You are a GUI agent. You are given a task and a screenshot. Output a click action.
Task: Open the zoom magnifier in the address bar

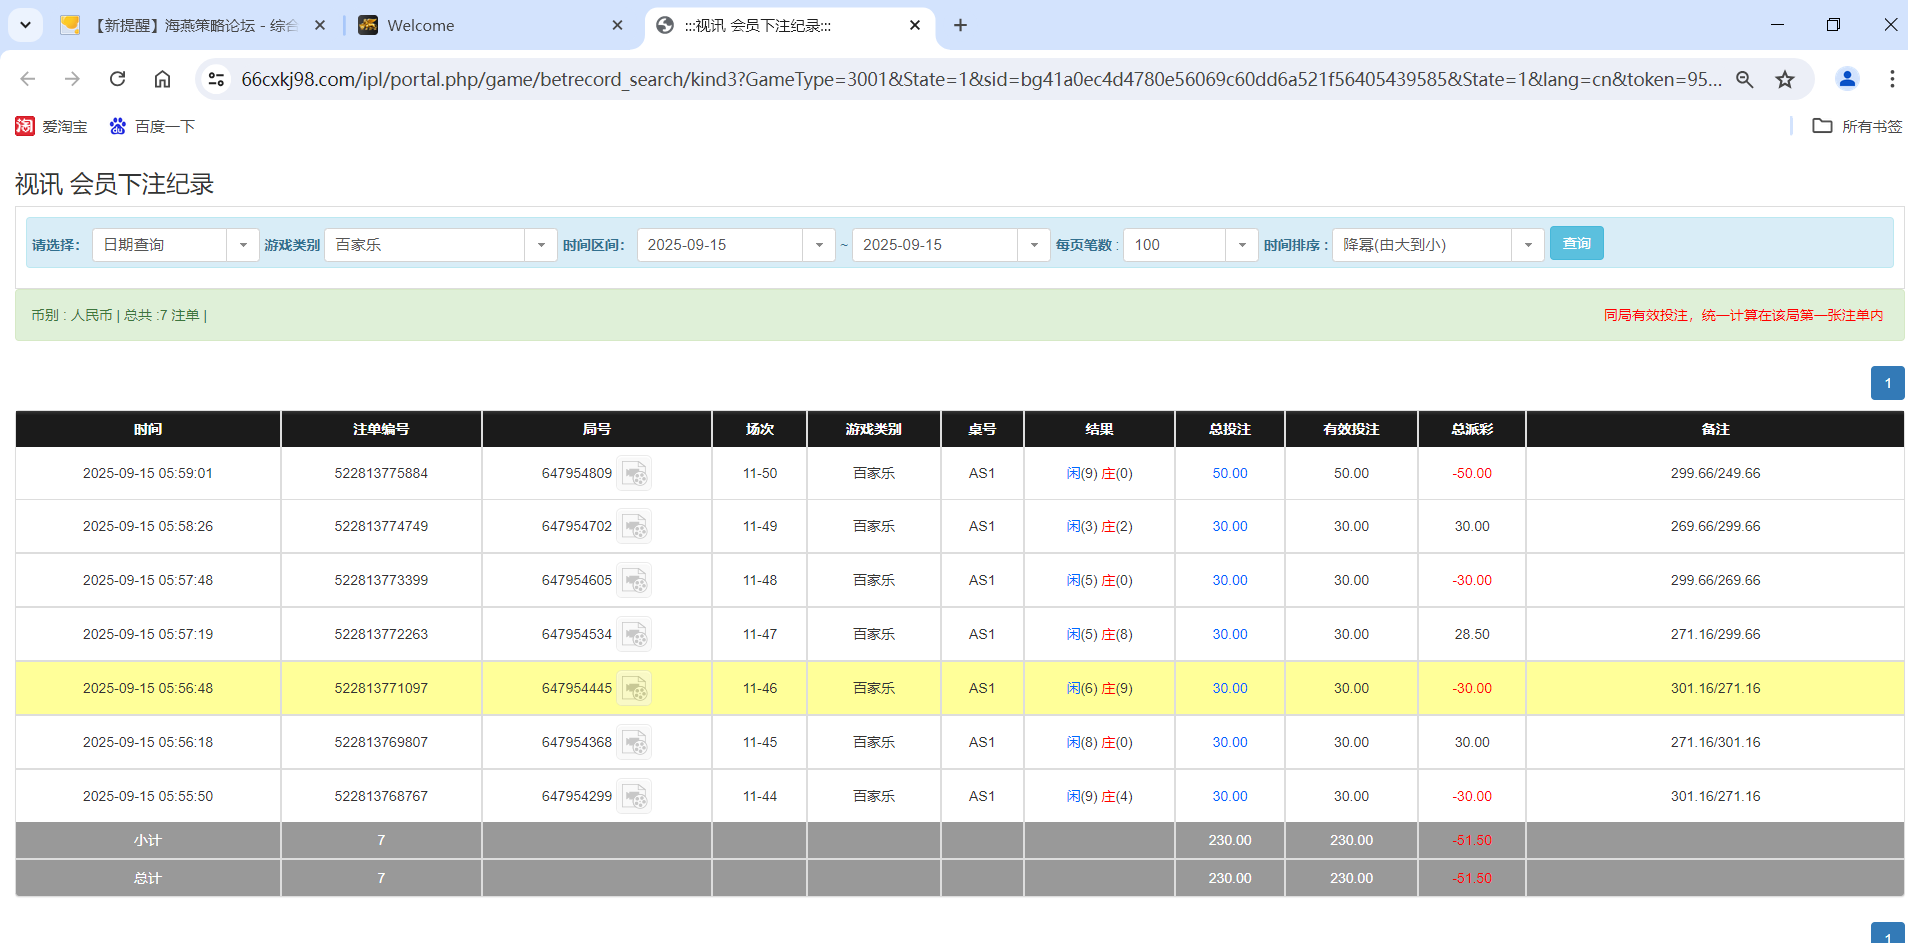coord(1744,79)
